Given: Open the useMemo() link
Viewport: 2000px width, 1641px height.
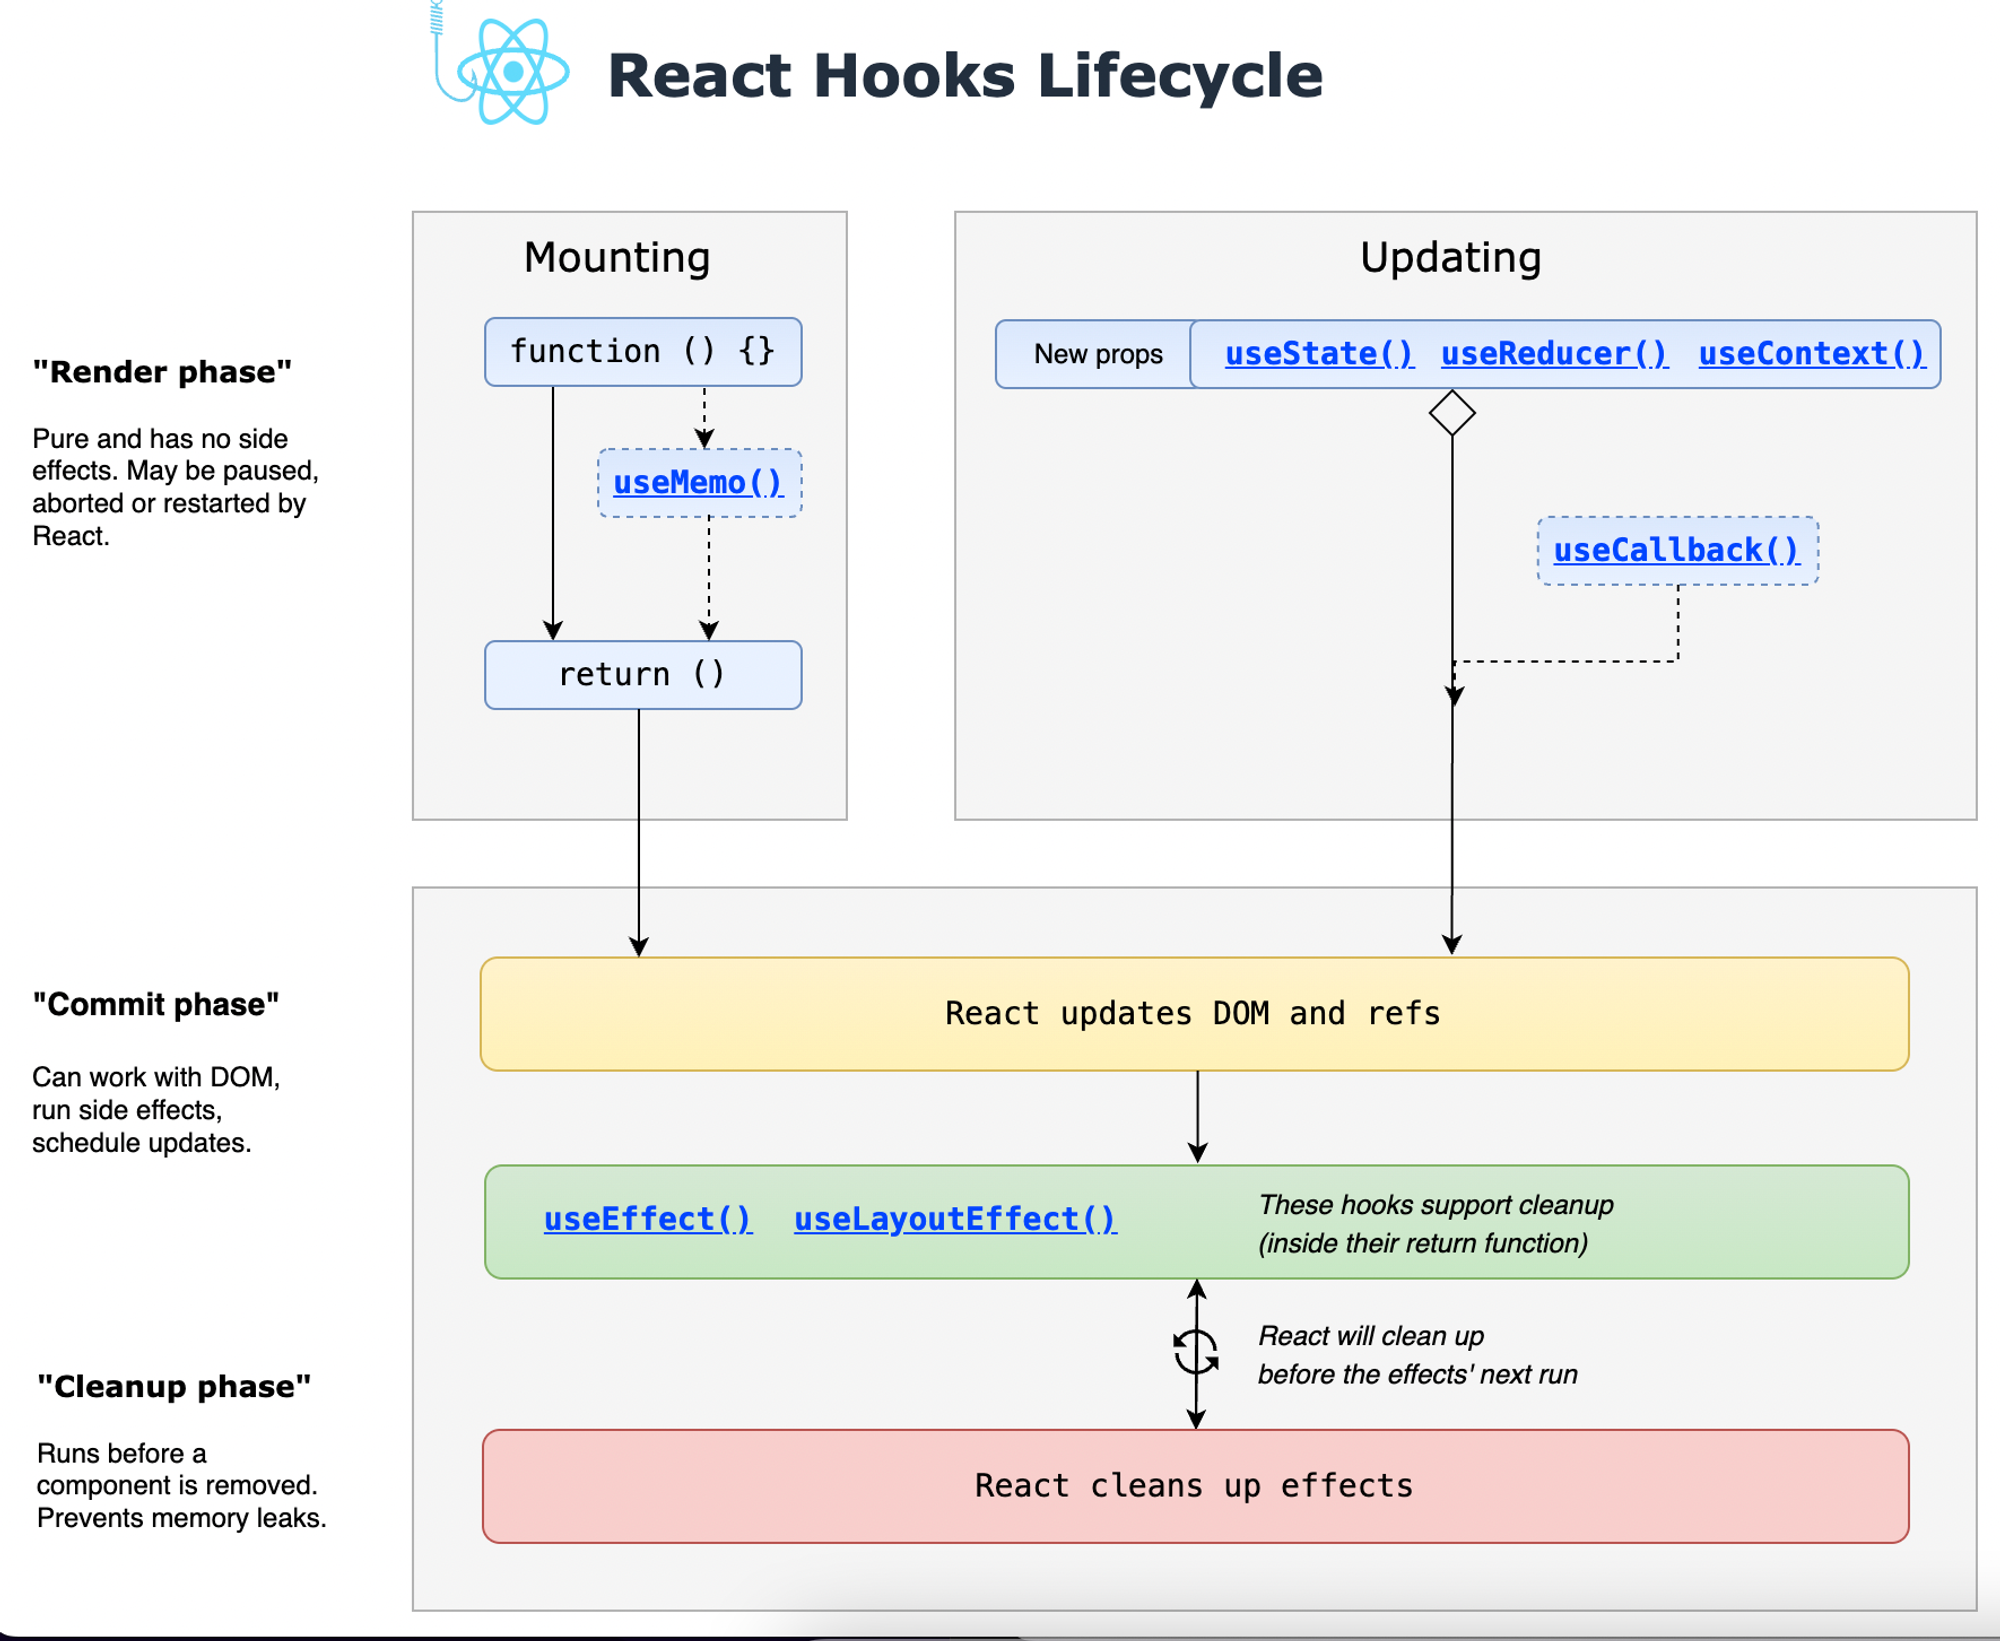Looking at the screenshot, I should click(x=698, y=483).
